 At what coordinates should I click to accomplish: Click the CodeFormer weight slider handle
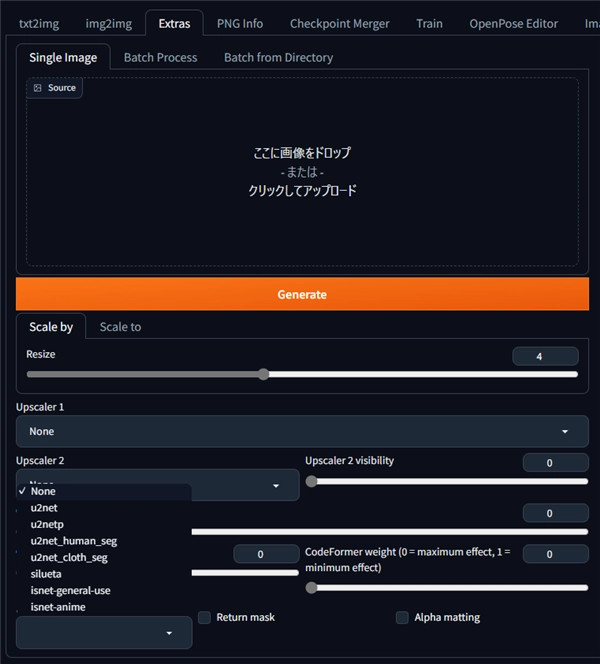(x=311, y=588)
